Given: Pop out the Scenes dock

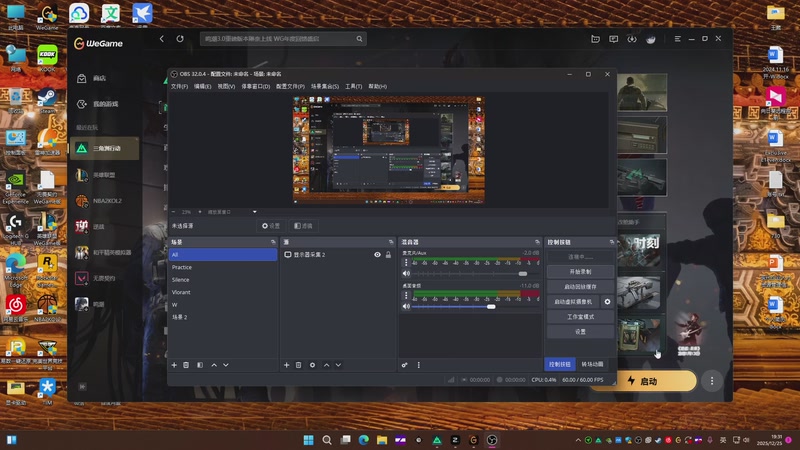Looking at the screenshot, I should [273, 242].
